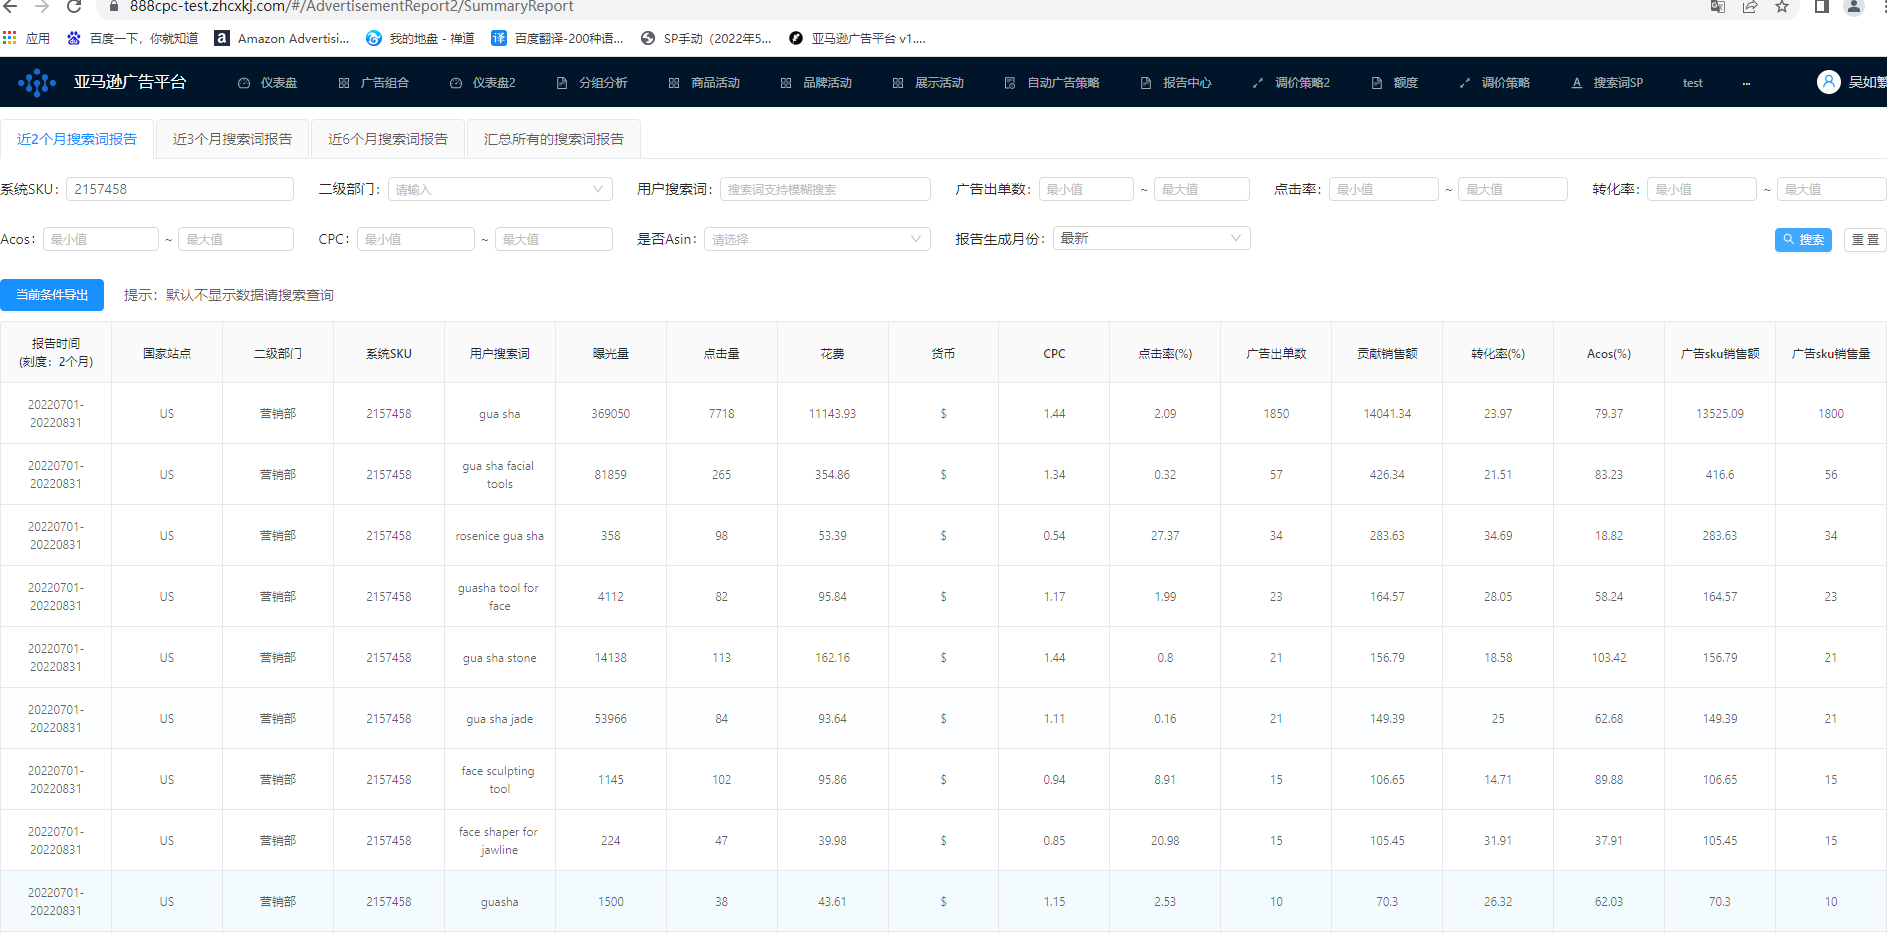The height and width of the screenshot is (934, 1887).
Task: Switch to 近2个月搜索词报告 tab
Action: [77, 139]
